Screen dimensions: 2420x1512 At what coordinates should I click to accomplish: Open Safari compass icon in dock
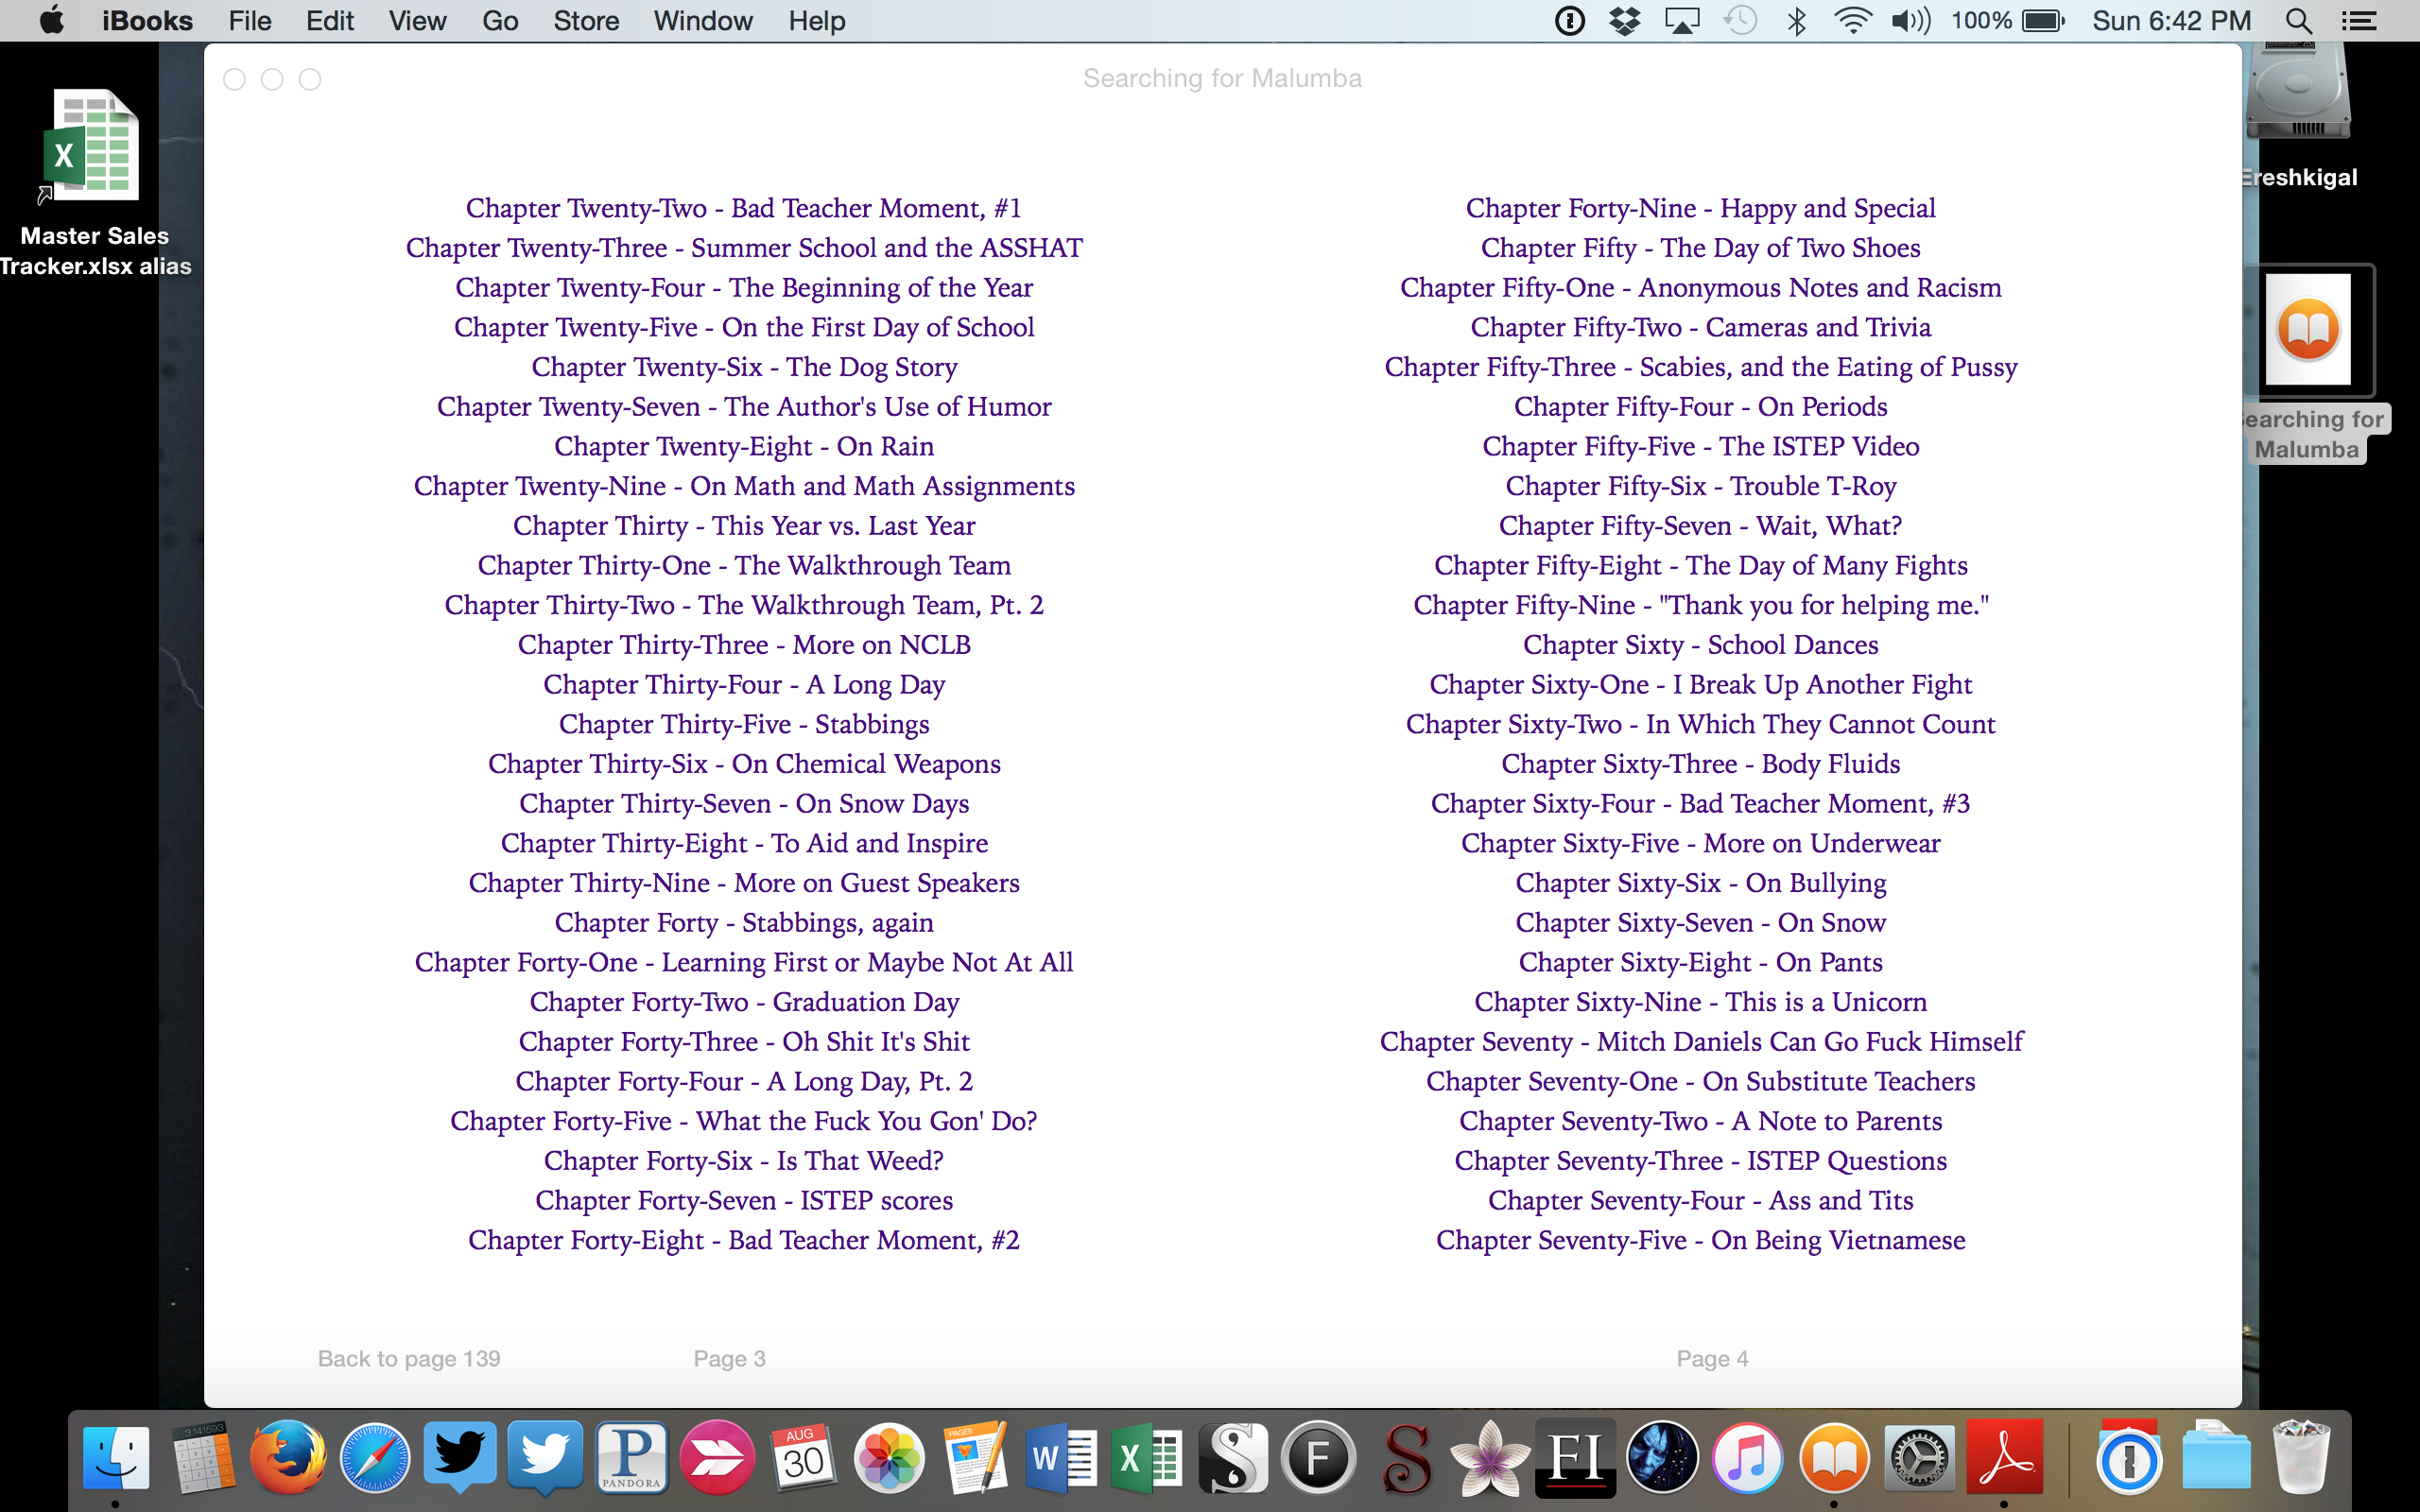click(x=375, y=1457)
